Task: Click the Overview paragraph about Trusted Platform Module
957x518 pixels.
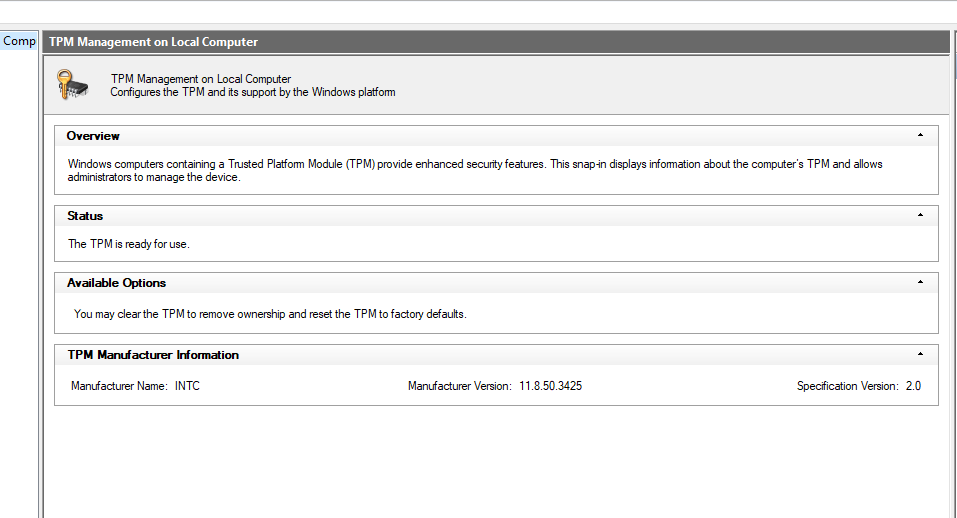Action: click(475, 171)
